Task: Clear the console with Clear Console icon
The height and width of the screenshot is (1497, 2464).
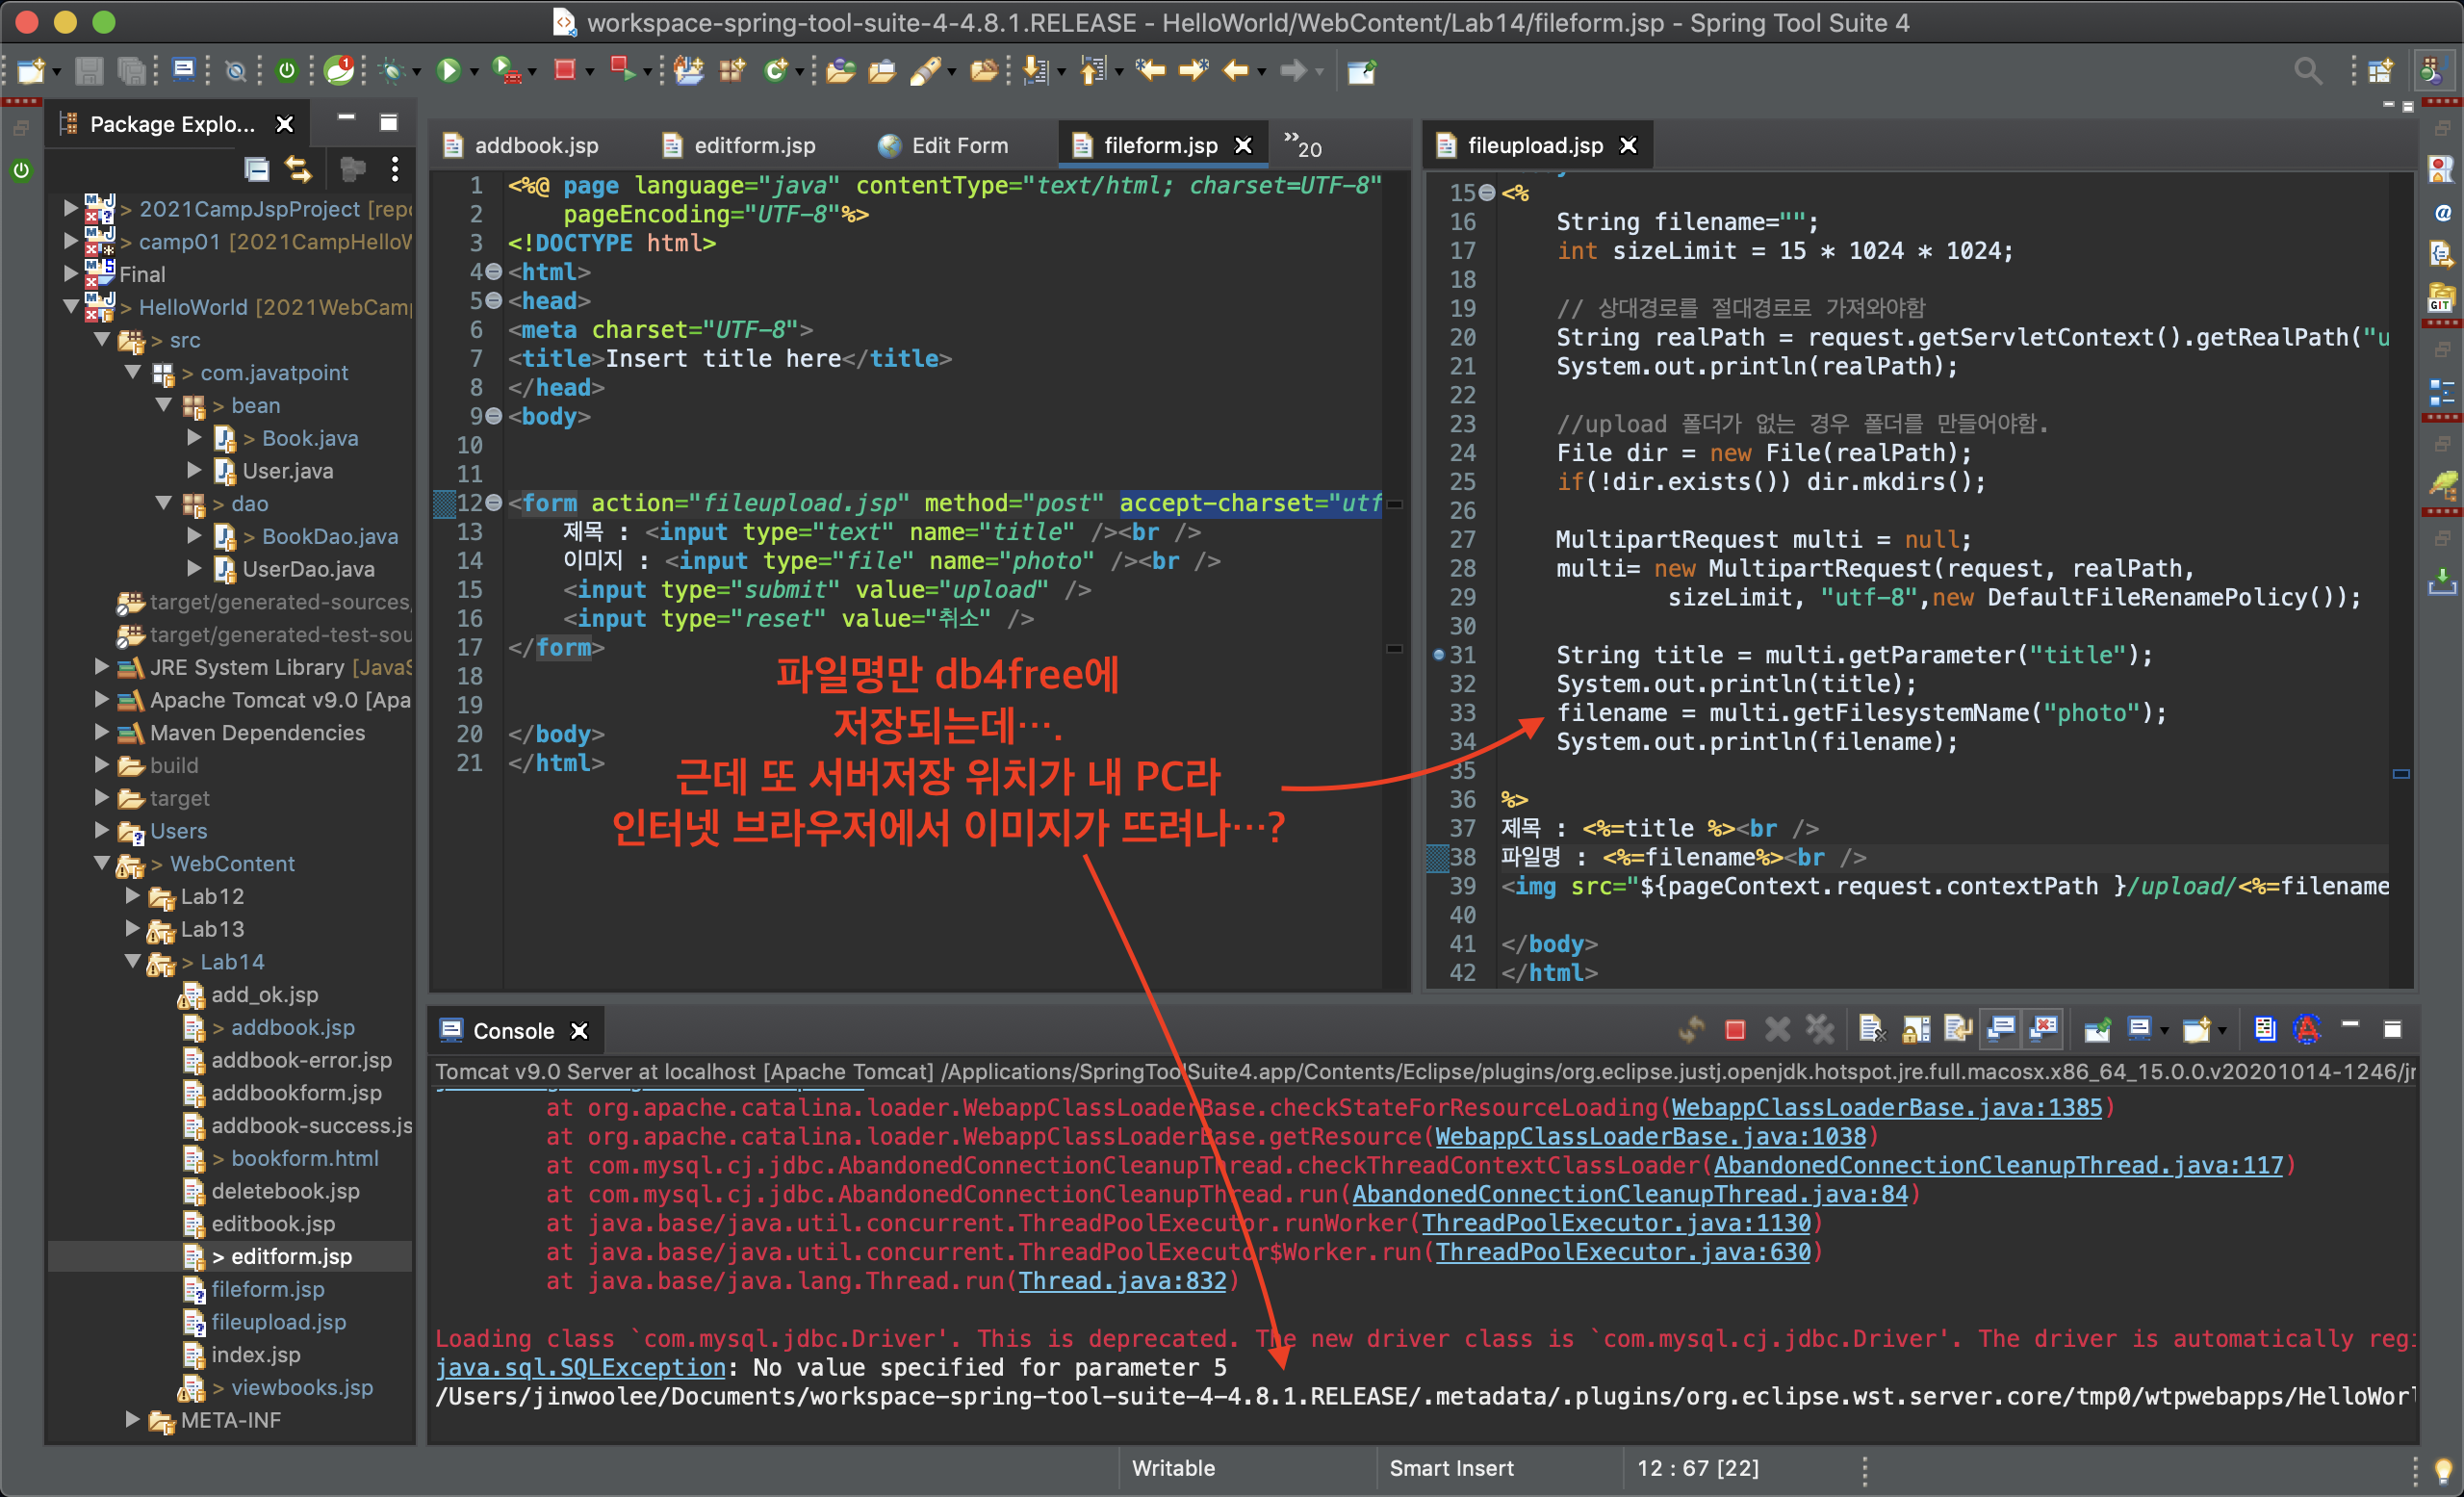Action: tap(1871, 1029)
